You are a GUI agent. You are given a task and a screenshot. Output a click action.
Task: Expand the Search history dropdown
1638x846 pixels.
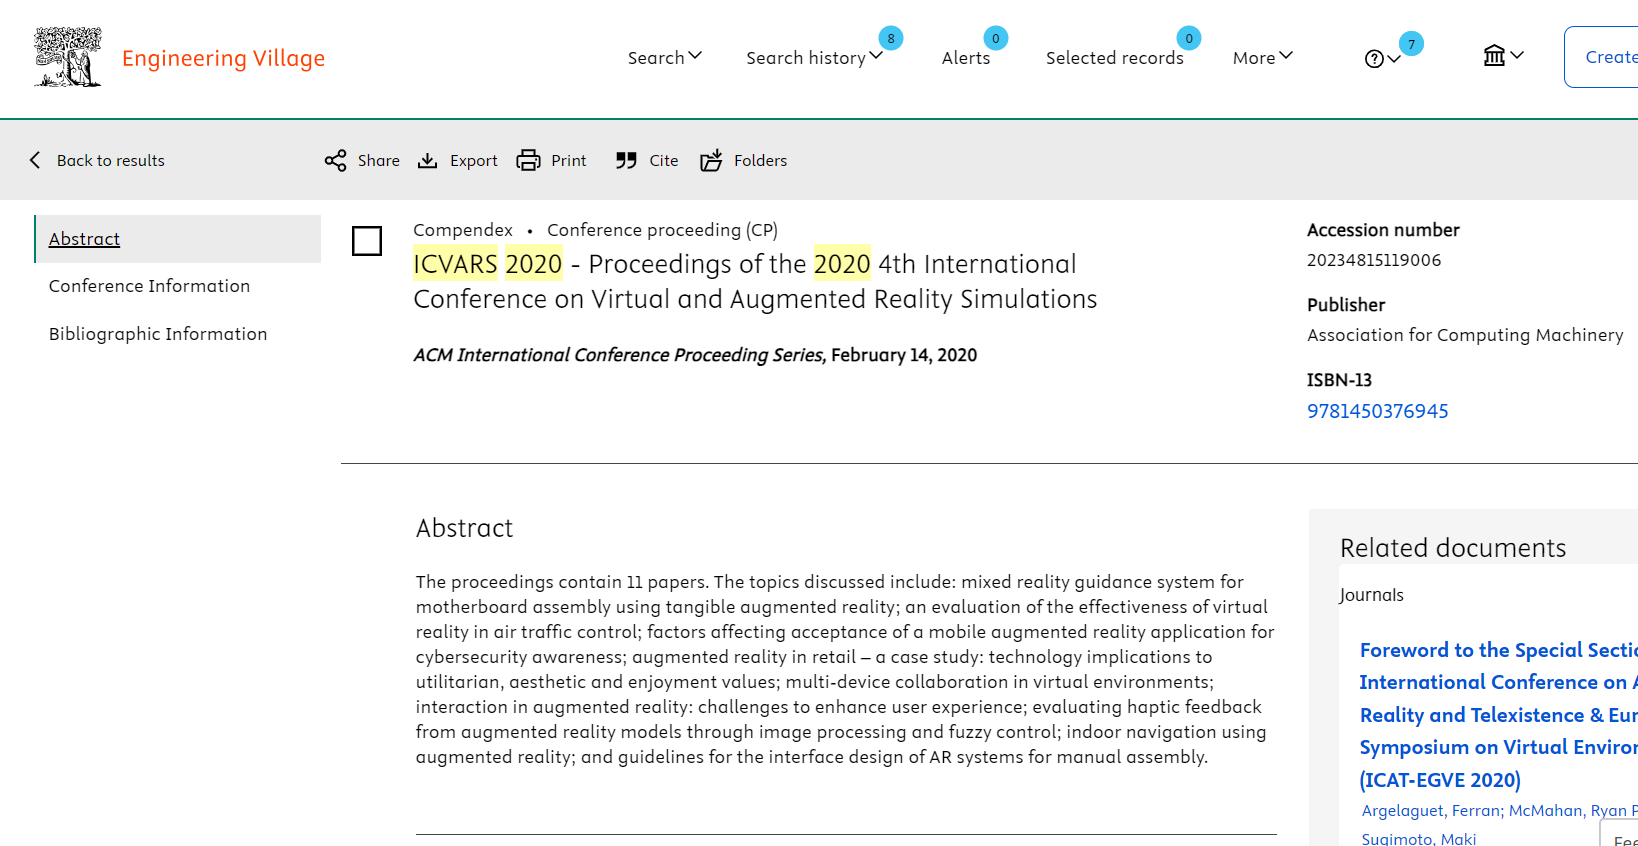(x=814, y=57)
